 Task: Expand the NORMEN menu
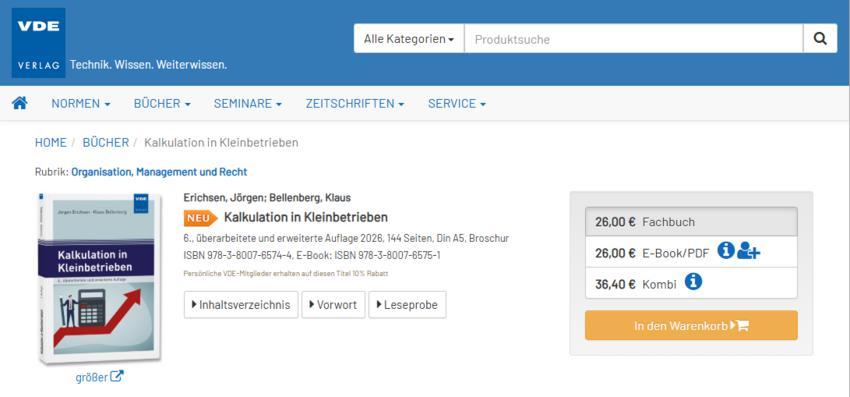(81, 104)
